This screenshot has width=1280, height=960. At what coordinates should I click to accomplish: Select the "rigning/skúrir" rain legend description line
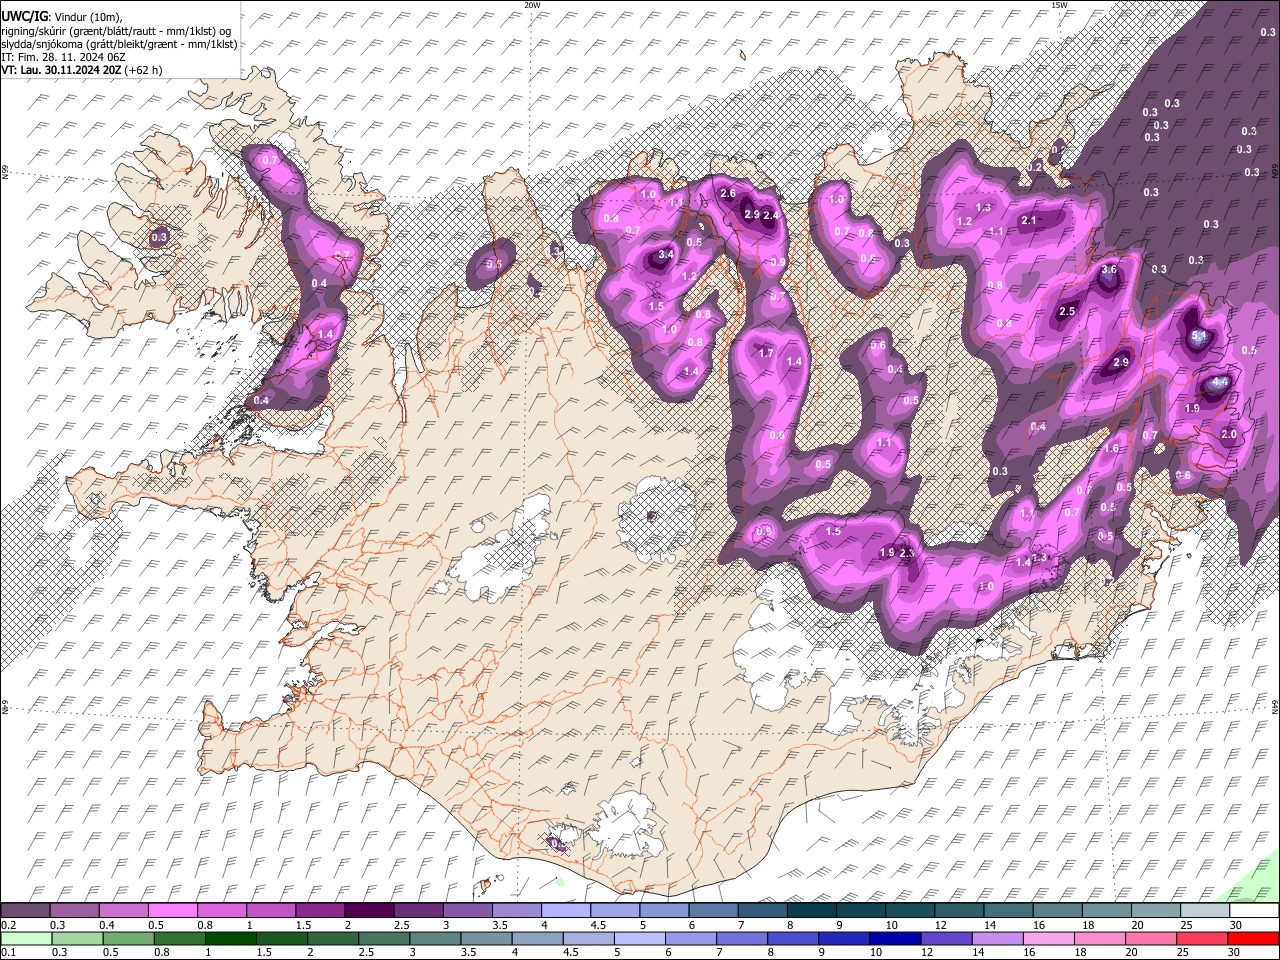(115, 30)
